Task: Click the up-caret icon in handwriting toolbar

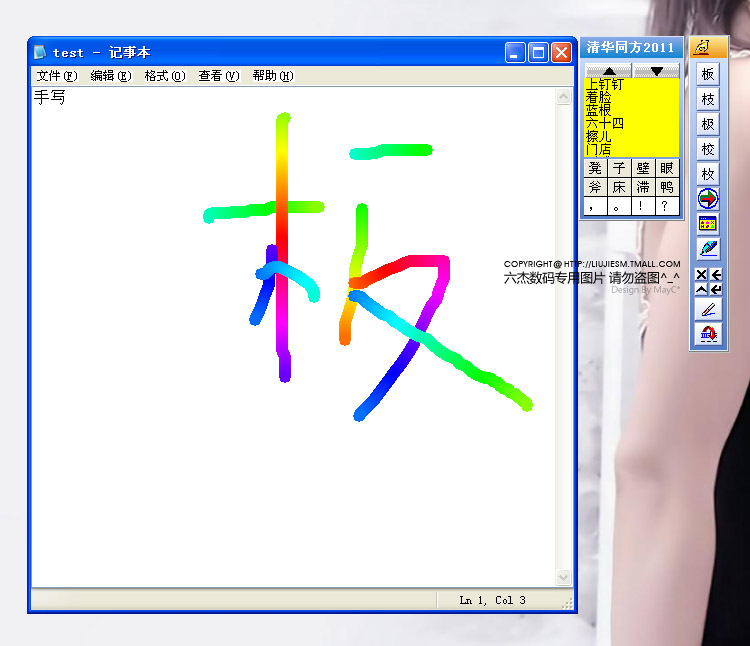Action: click(x=701, y=289)
